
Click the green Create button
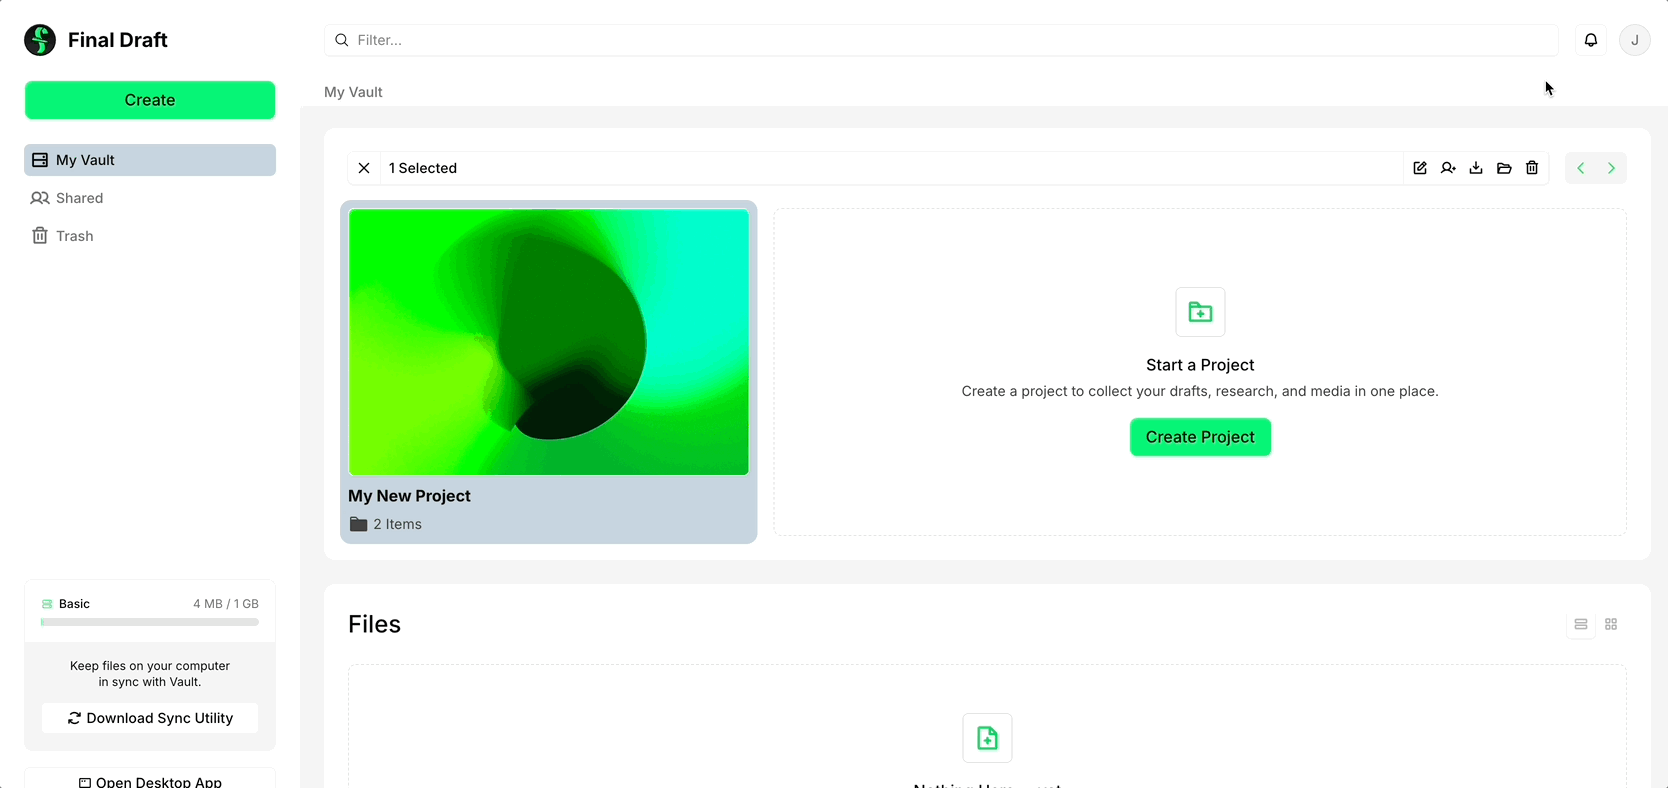pos(150,100)
